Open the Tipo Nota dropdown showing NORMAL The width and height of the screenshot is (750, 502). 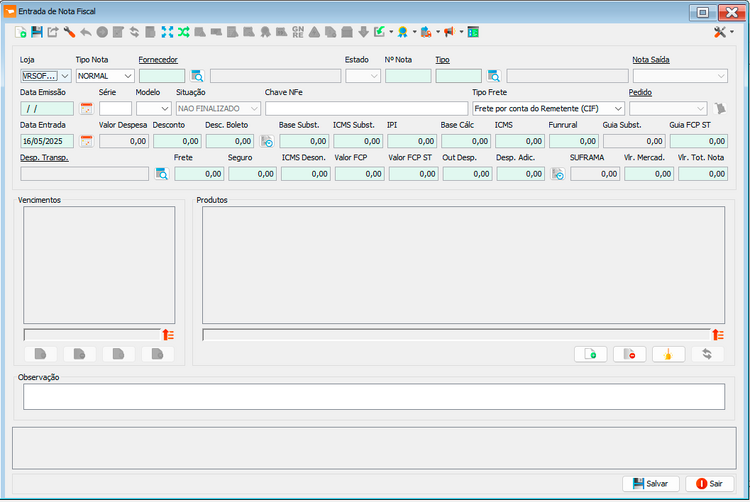click(105, 76)
